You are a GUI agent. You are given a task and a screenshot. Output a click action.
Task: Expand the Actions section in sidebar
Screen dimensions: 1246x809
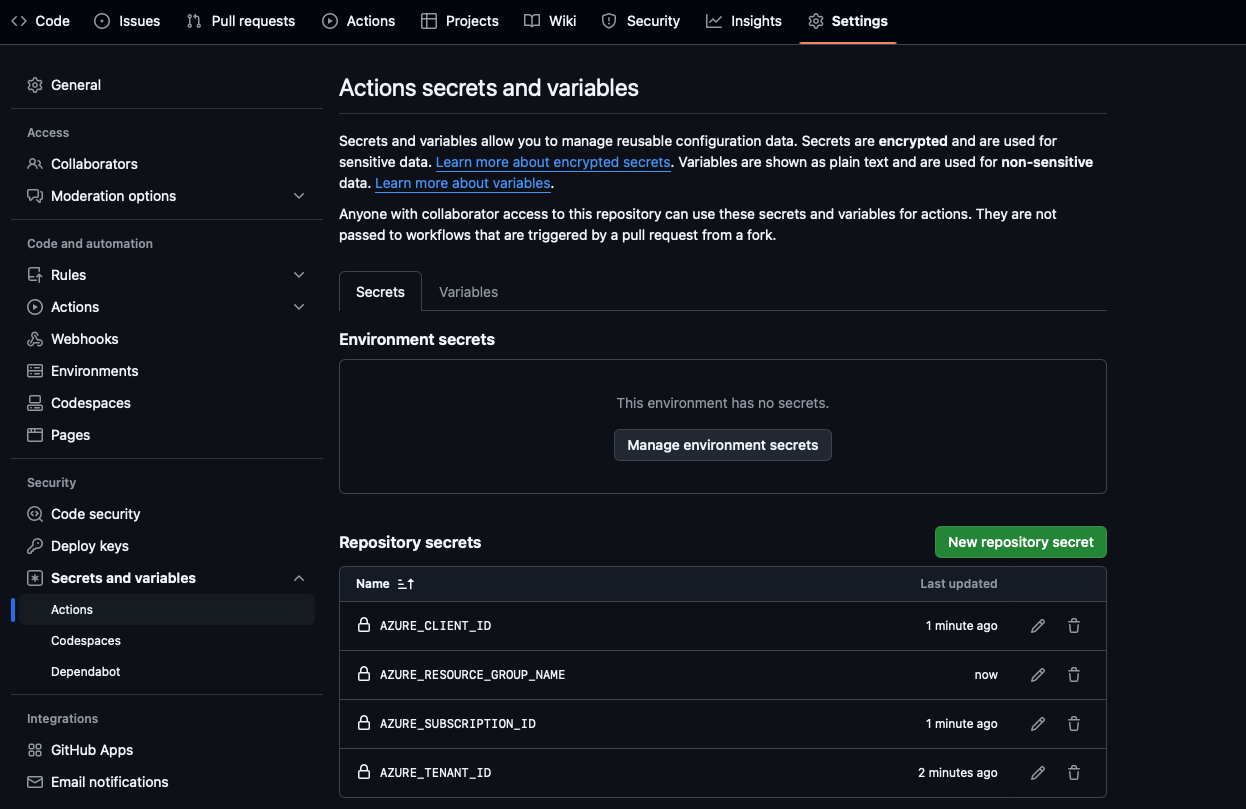pos(298,307)
